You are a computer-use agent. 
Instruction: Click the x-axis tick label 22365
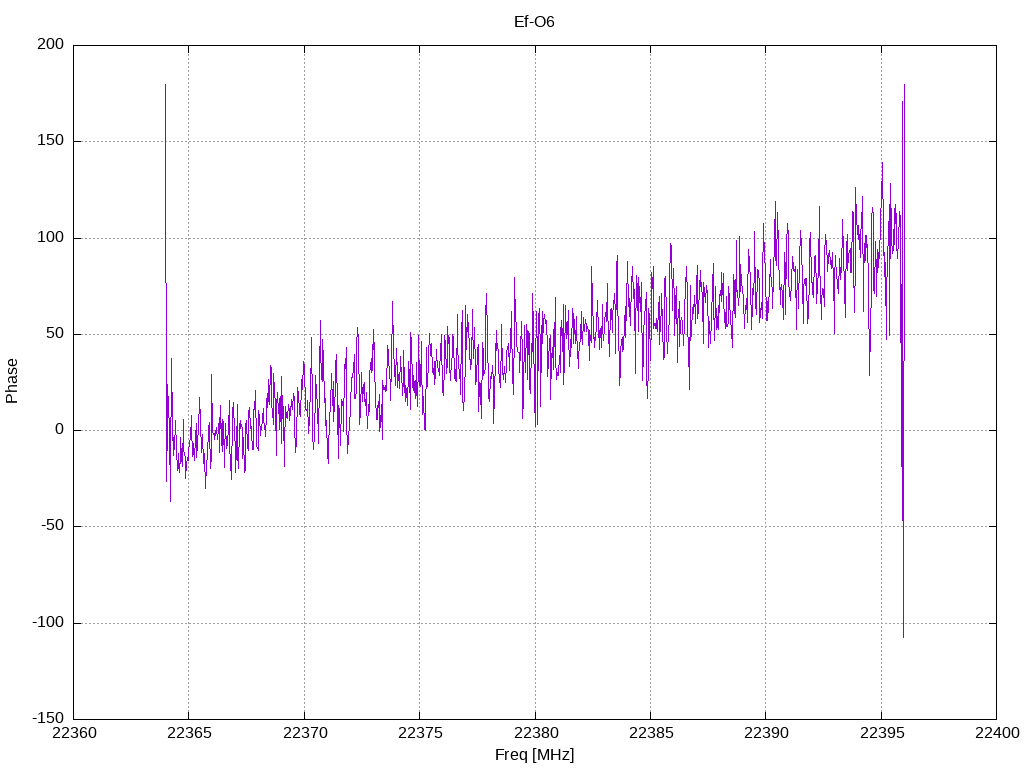[x=189, y=733]
